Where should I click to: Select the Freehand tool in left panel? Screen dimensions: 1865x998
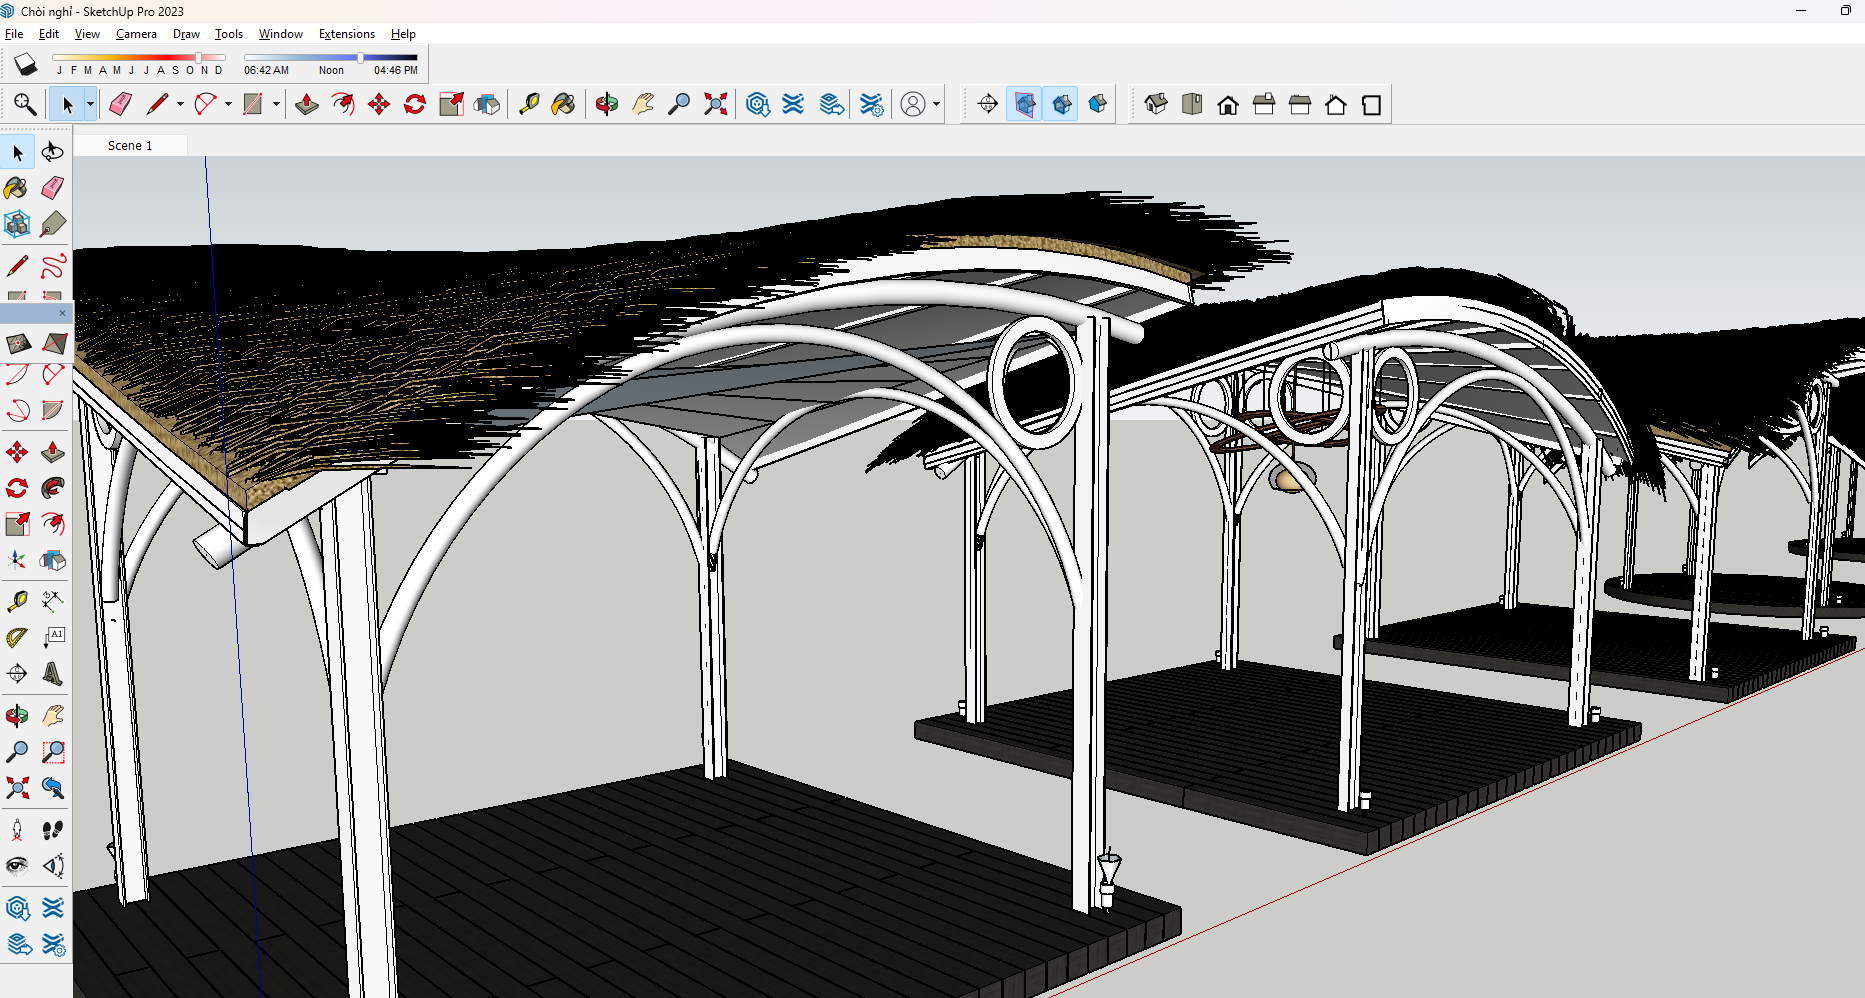point(53,266)
